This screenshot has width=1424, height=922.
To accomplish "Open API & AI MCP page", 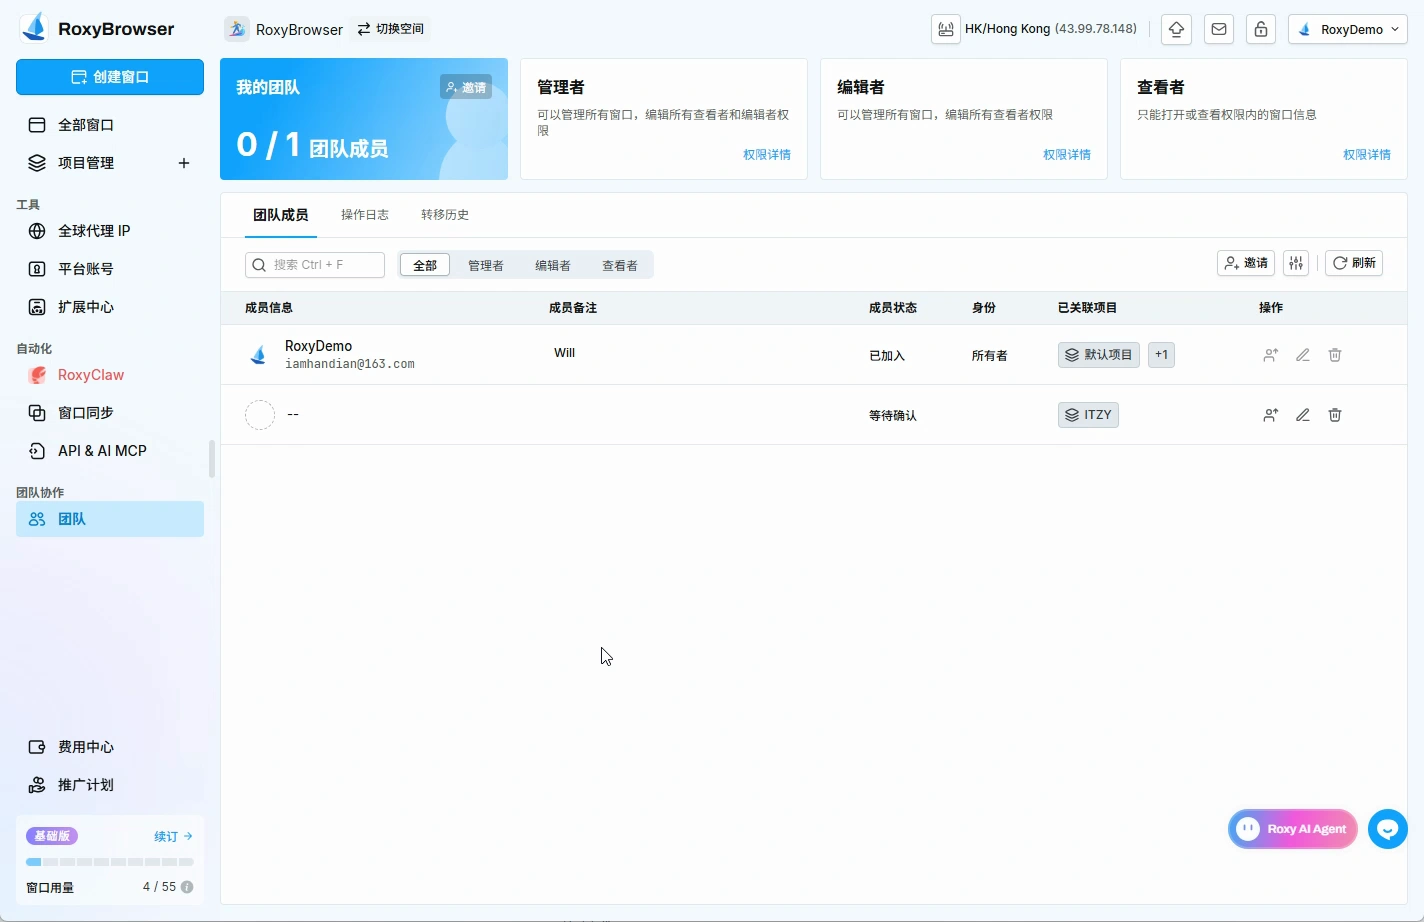I will click(110, 451).
